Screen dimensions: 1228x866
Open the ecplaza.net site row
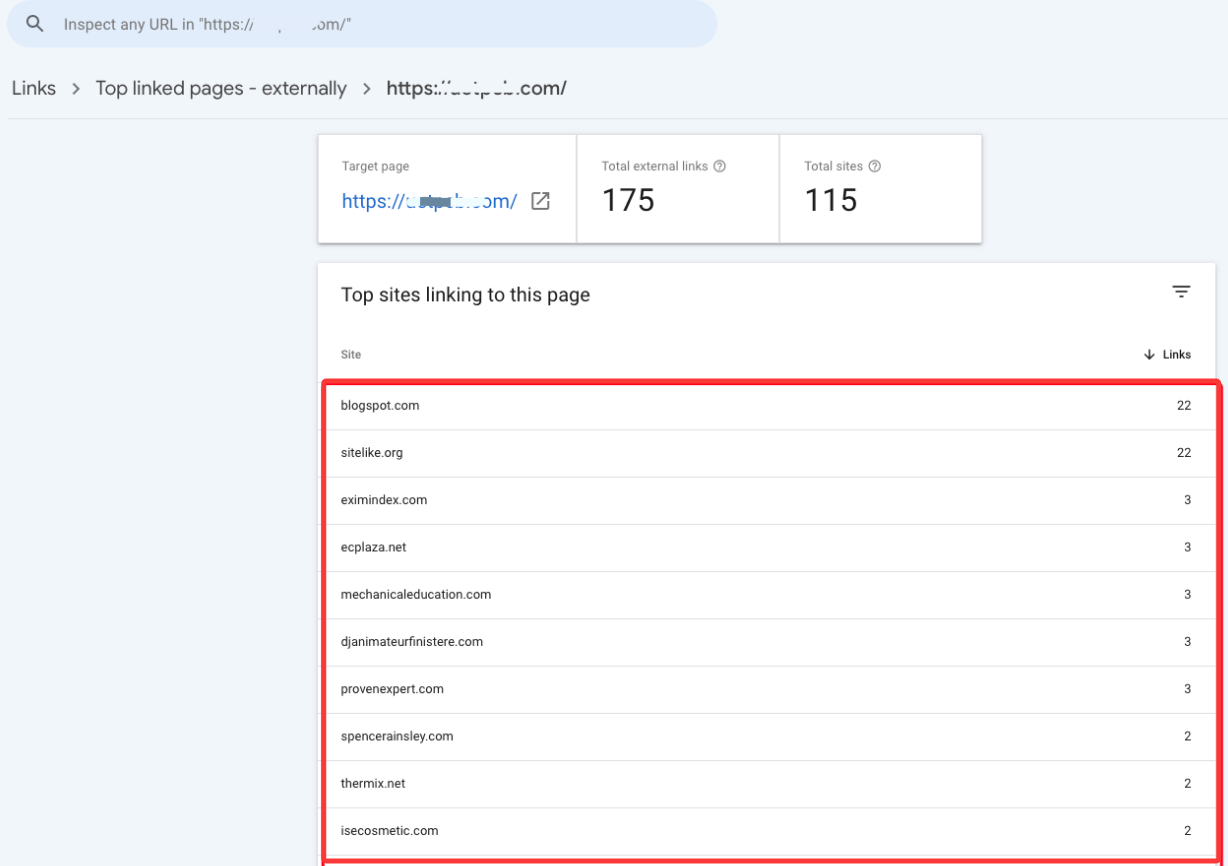pyautogui.click(x=374, y=548)
